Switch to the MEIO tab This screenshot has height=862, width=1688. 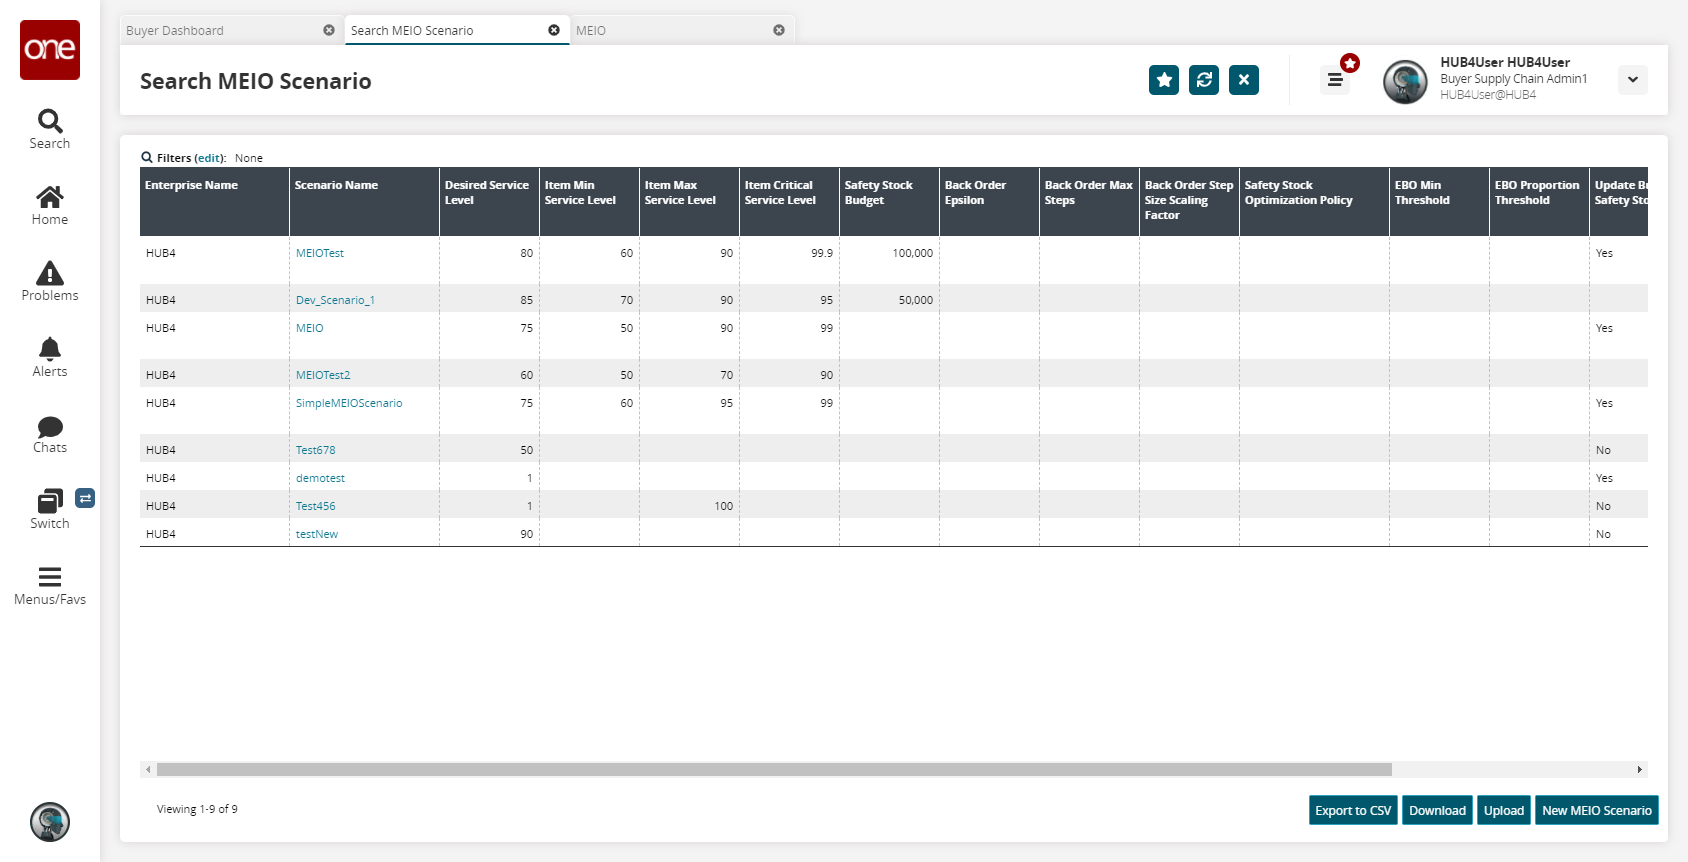591,31
